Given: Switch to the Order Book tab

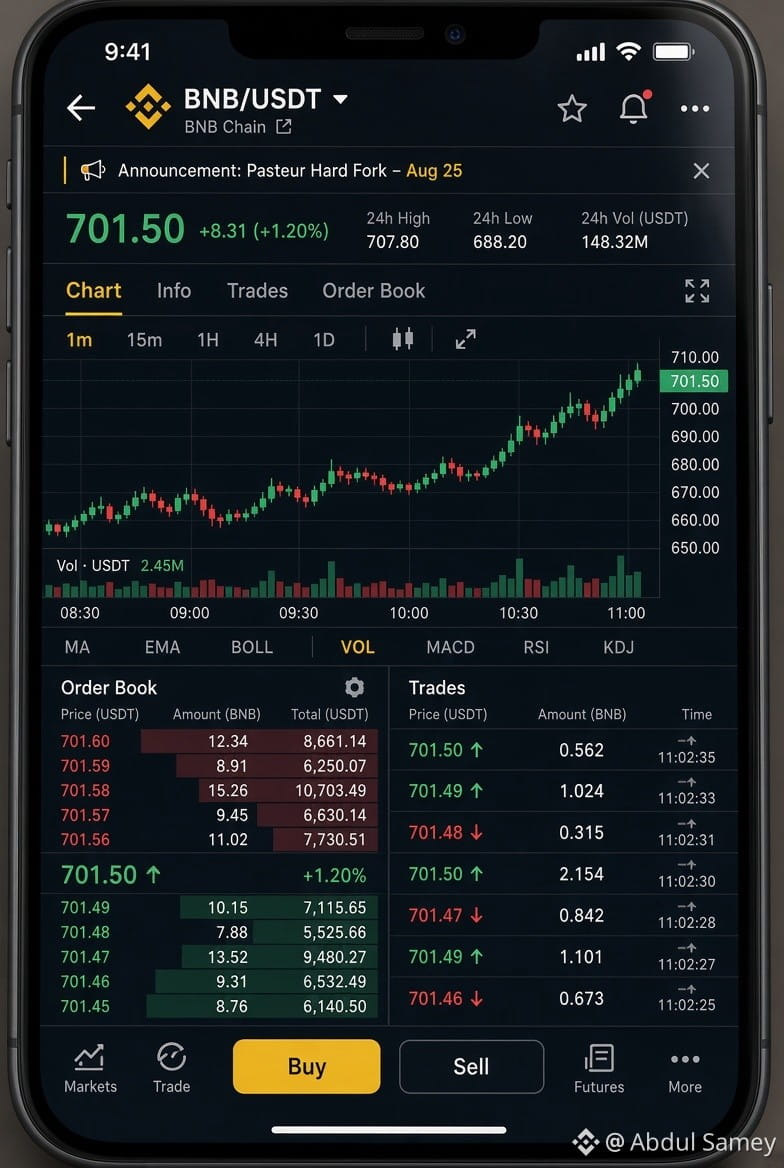Looking at the screenshot, I should point(373,291).
